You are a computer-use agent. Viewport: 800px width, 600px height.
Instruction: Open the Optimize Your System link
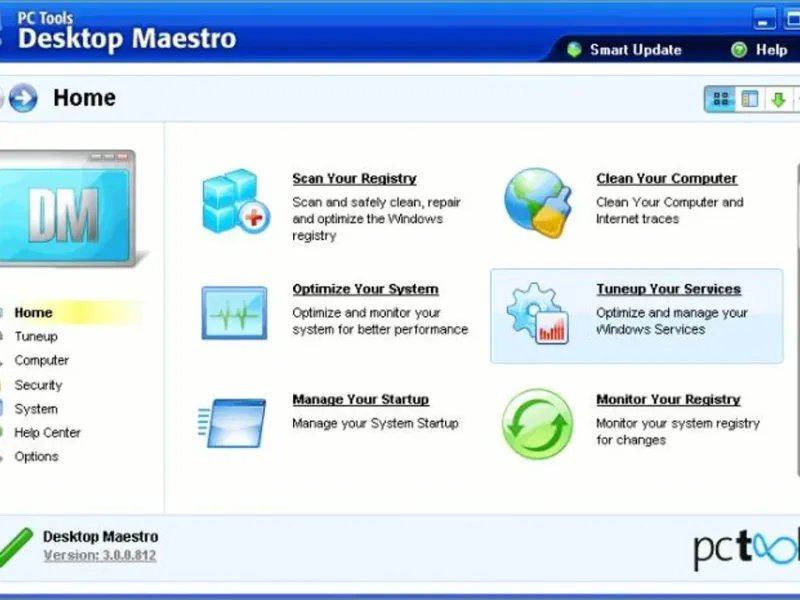[365, 289]
